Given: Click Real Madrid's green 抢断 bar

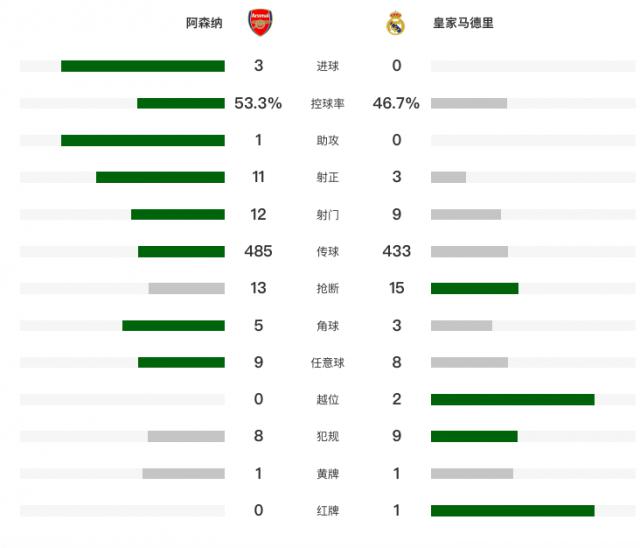Looking at the screenshot, I should [x=474, y=288].
